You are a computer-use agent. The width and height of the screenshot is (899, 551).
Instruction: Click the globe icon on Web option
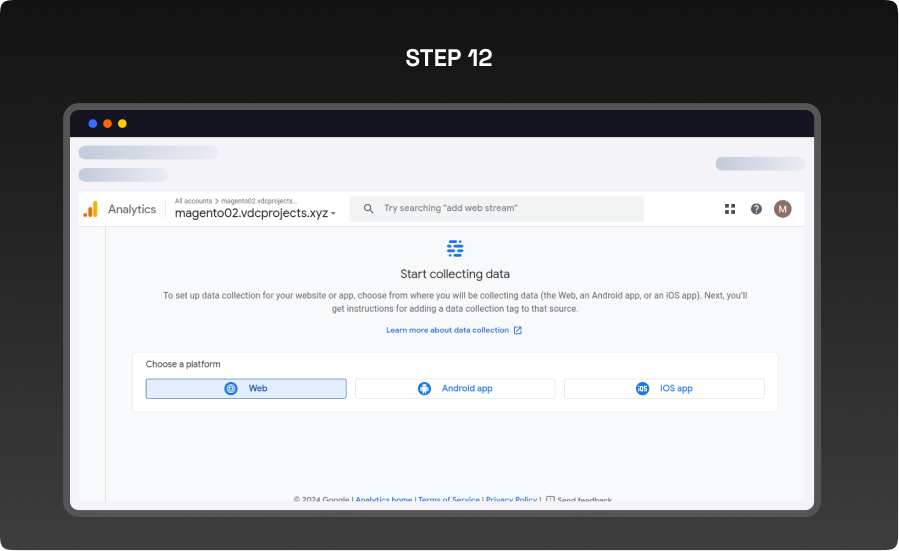point(231,389)
